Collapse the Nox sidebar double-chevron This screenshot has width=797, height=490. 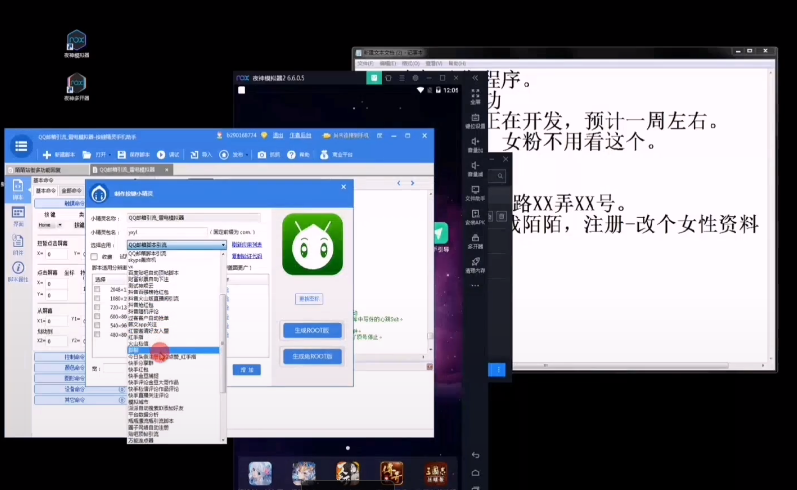475,78
